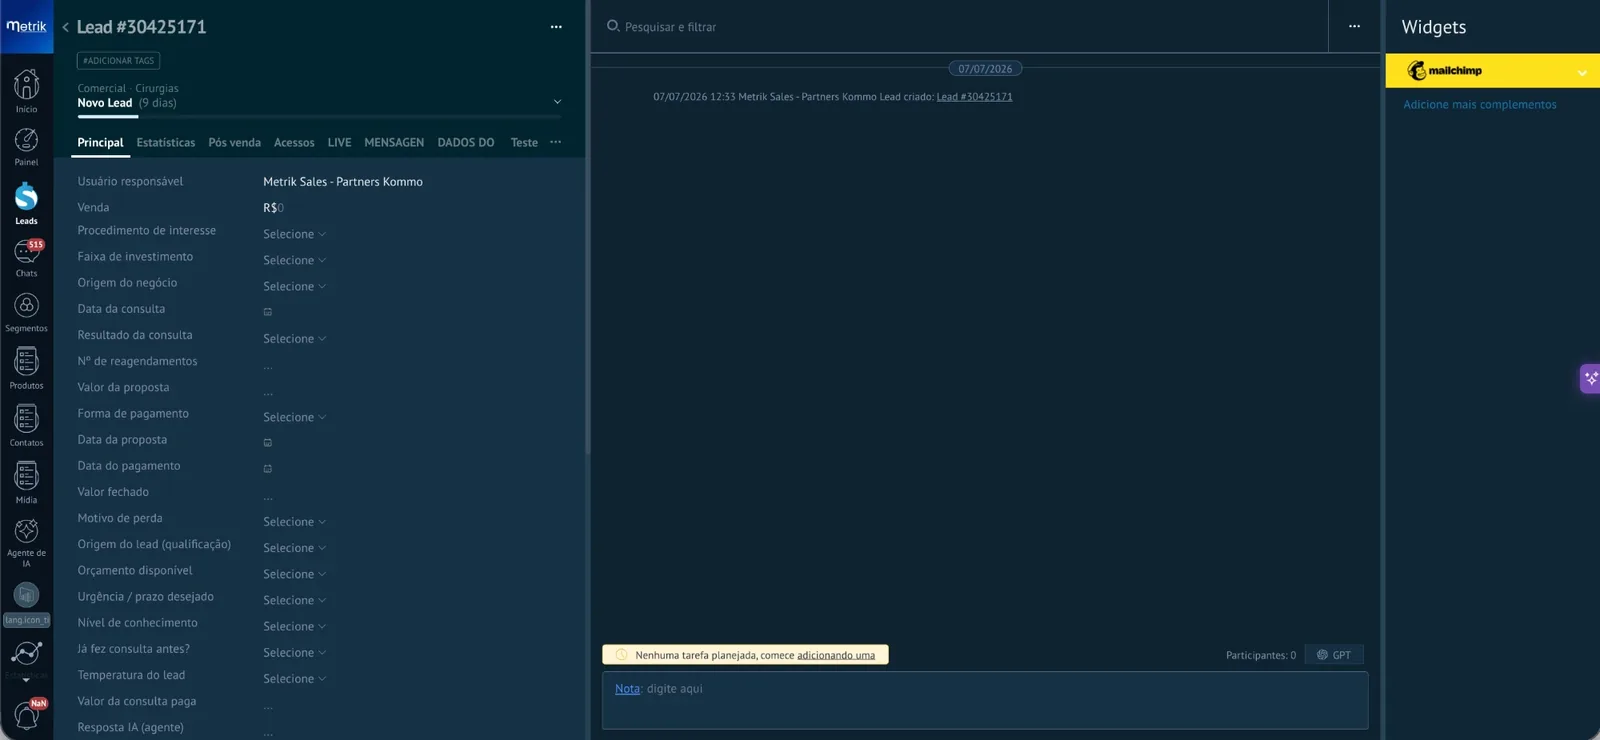Open the Produtos sidebar icon
Image resolution: width=1600 pixels, height=740 pixels.
[x=26, y=368]
